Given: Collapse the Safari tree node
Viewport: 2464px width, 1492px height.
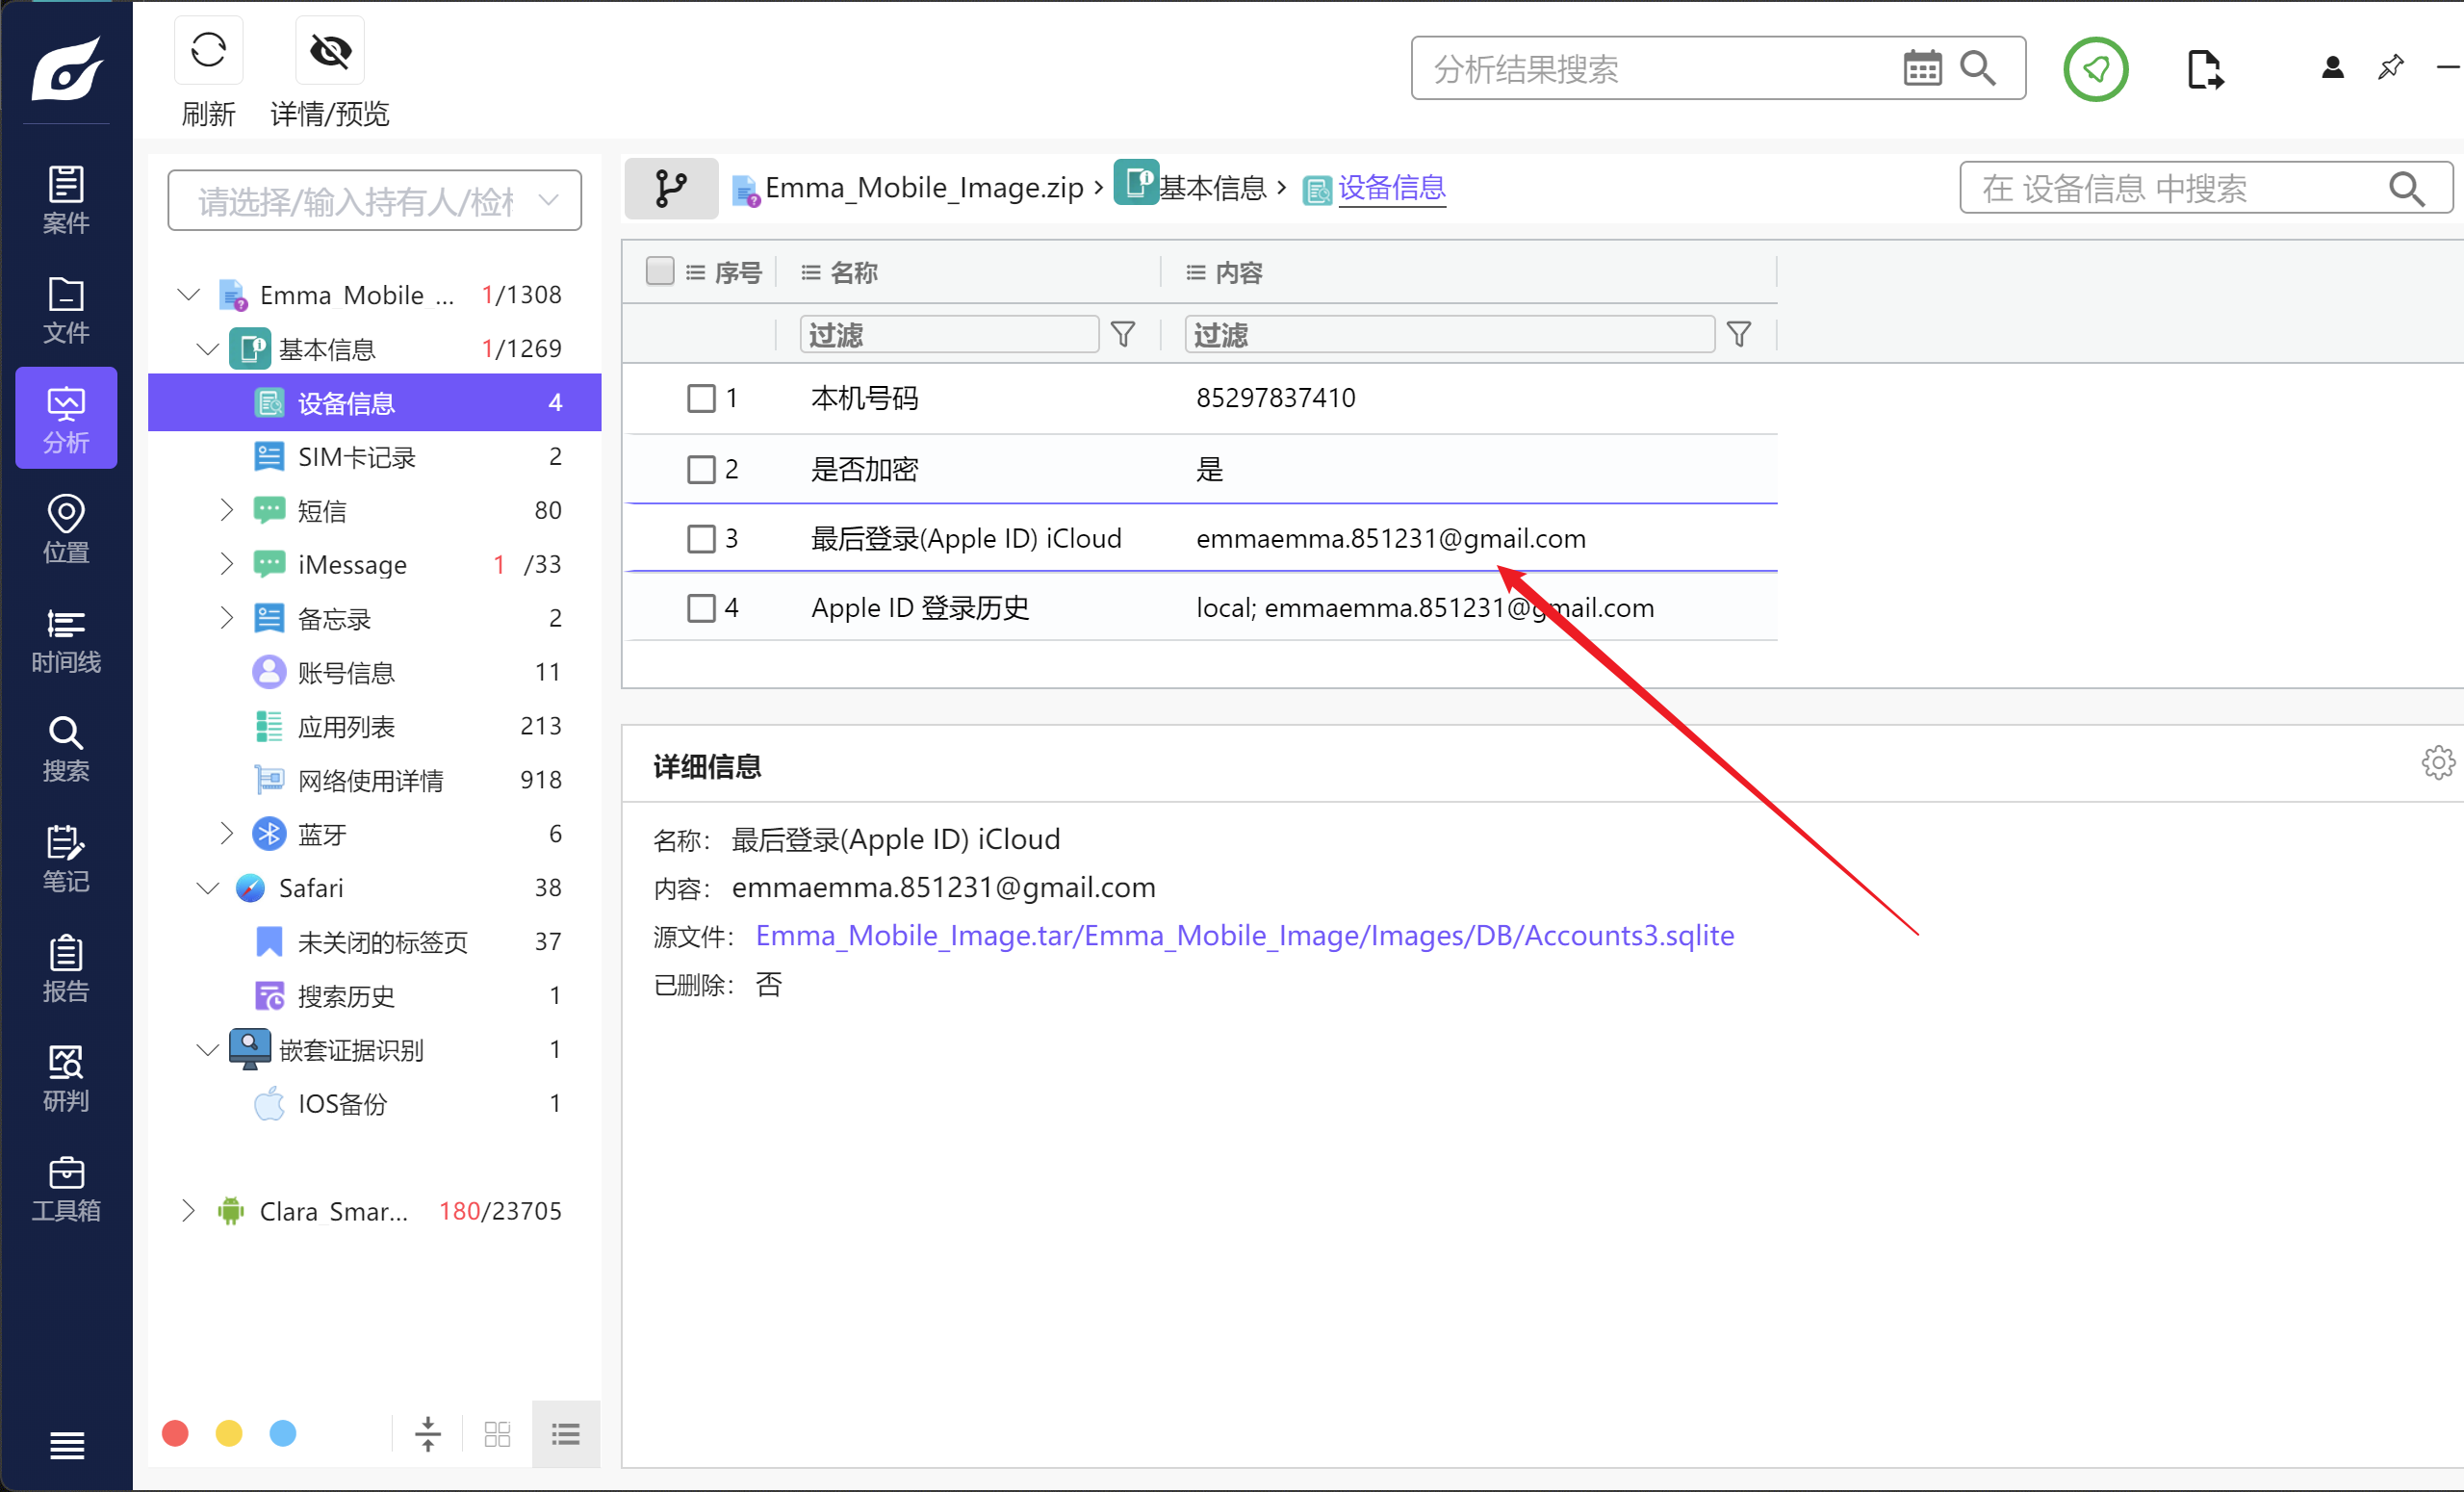Looking at the screenshot, I should [x=208, y=888].
